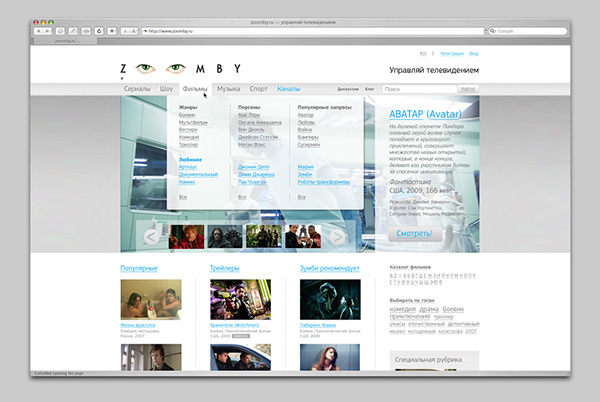
Task: Click the 2007 tag
Action: point(471,331)
